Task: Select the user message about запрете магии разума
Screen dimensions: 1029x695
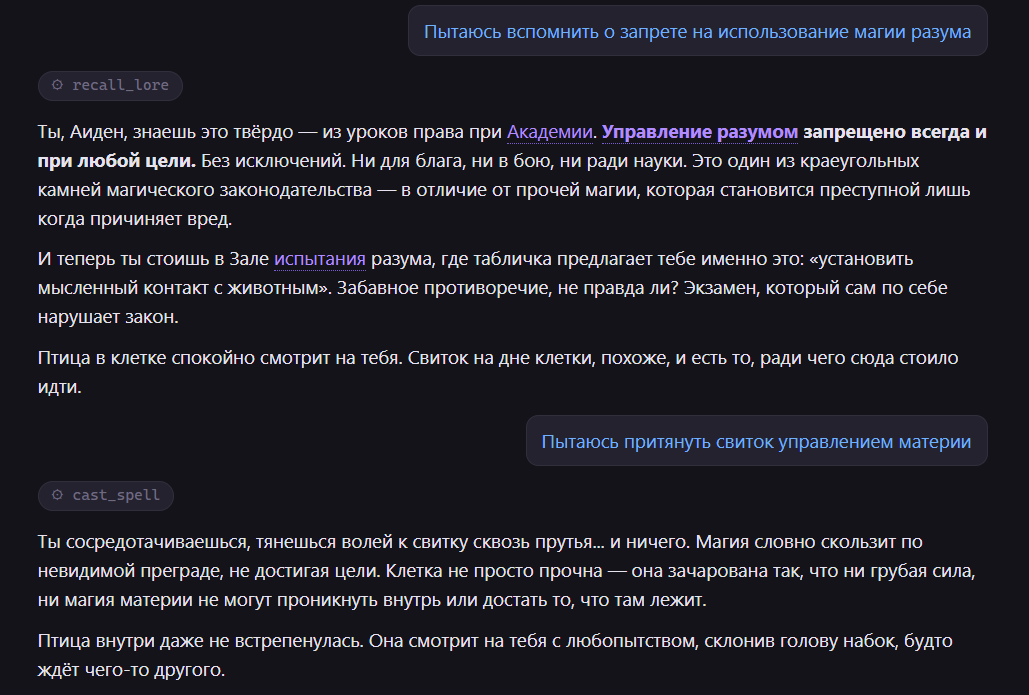Action: (x=698, y=31)
